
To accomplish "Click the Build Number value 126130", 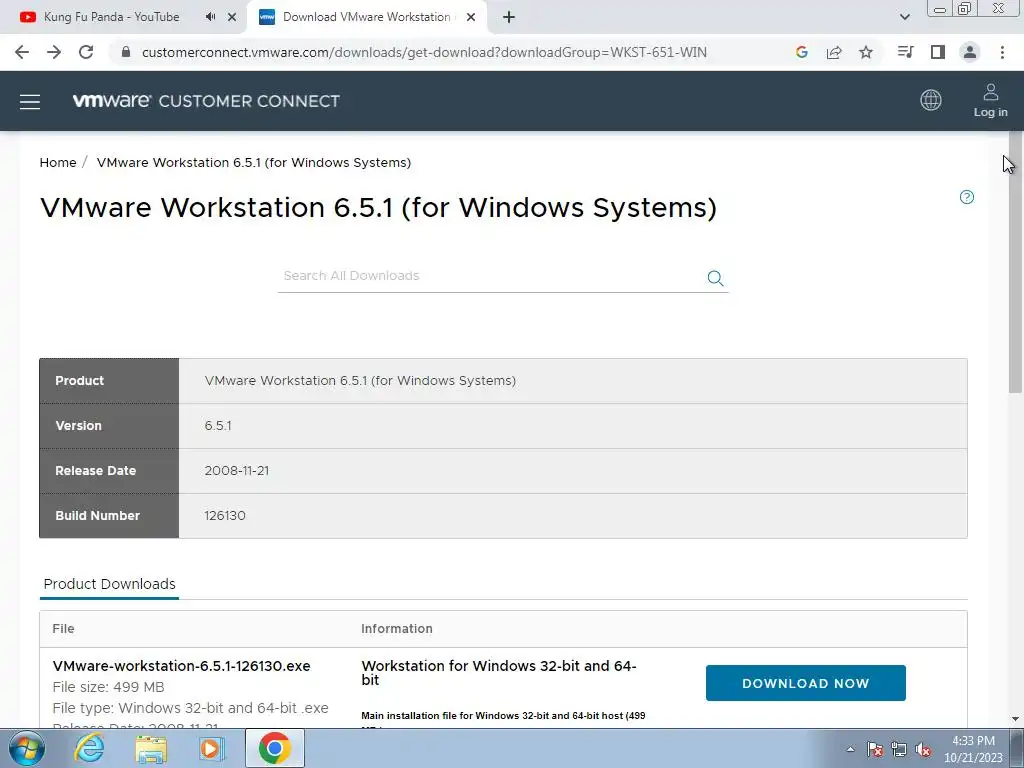I will pyautogui.click(x=225, y=516).
